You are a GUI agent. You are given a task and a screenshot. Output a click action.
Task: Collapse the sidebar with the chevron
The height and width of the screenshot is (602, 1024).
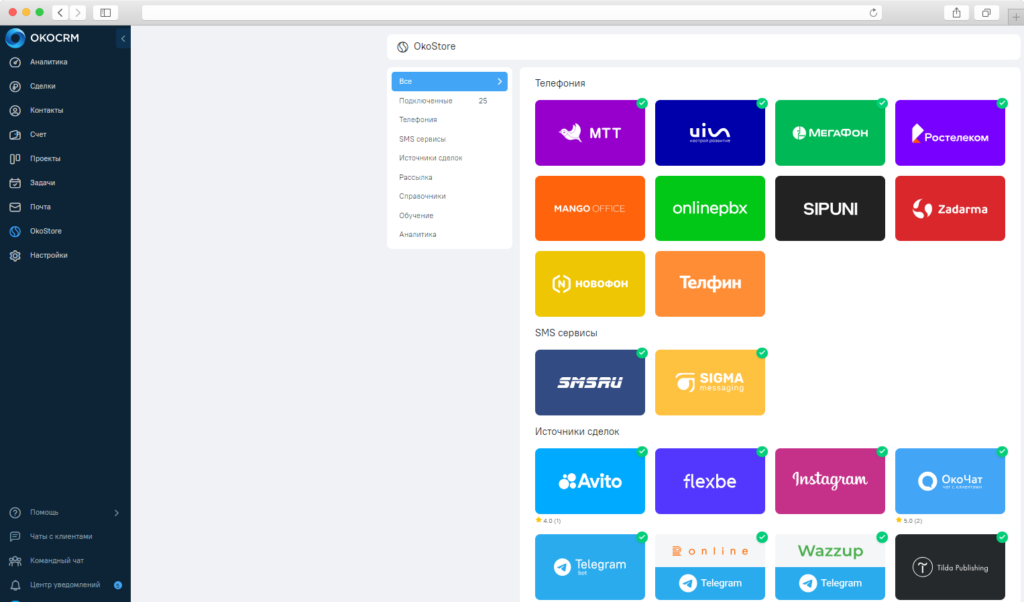click(123, 39)
